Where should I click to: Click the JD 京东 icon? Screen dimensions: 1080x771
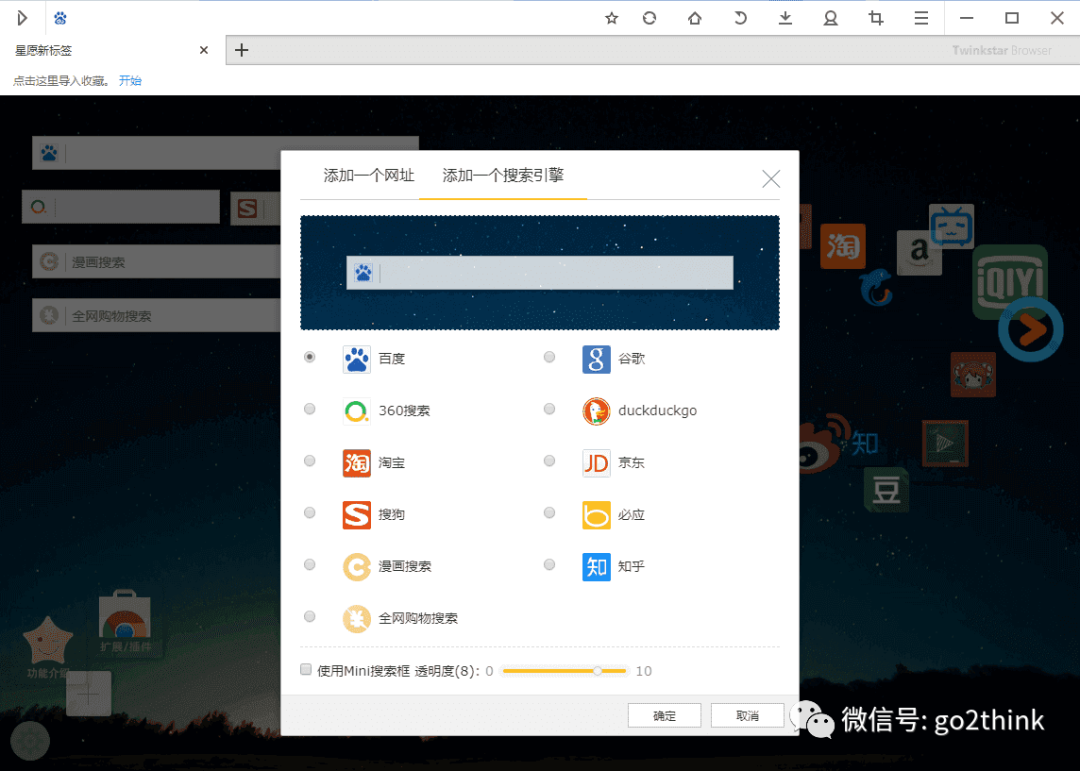click(596, 463)
